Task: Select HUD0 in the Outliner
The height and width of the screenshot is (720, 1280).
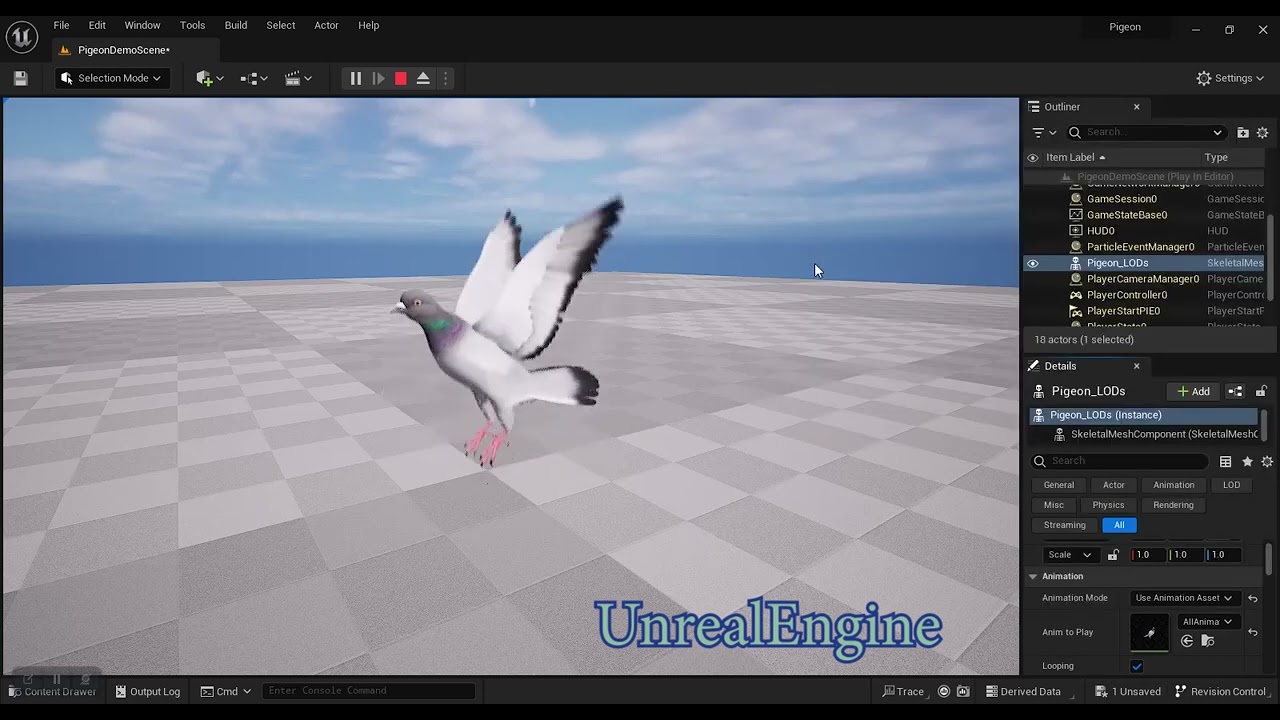Action: click(1100, 231)
